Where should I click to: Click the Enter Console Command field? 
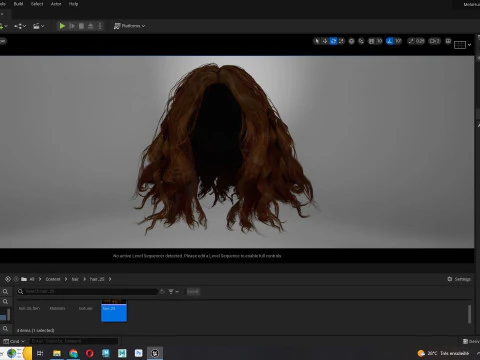(x=74, y=341)
